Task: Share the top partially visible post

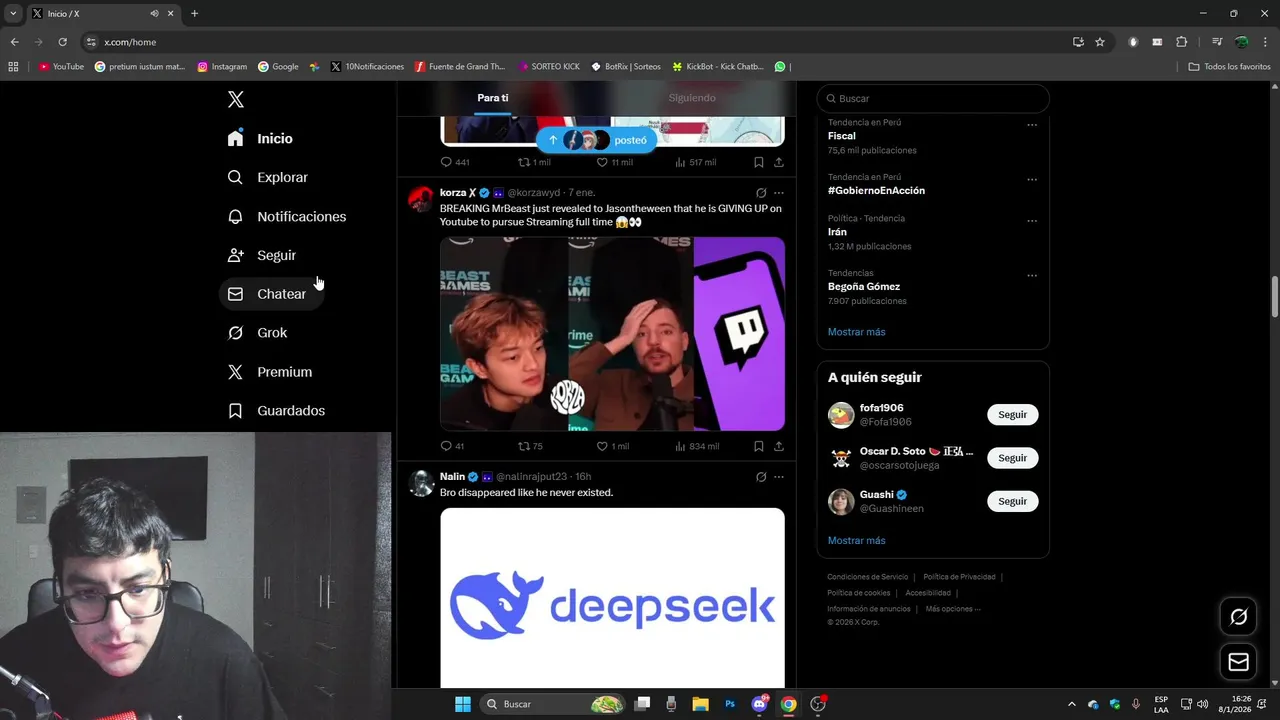Action: [x=779, y=162]
